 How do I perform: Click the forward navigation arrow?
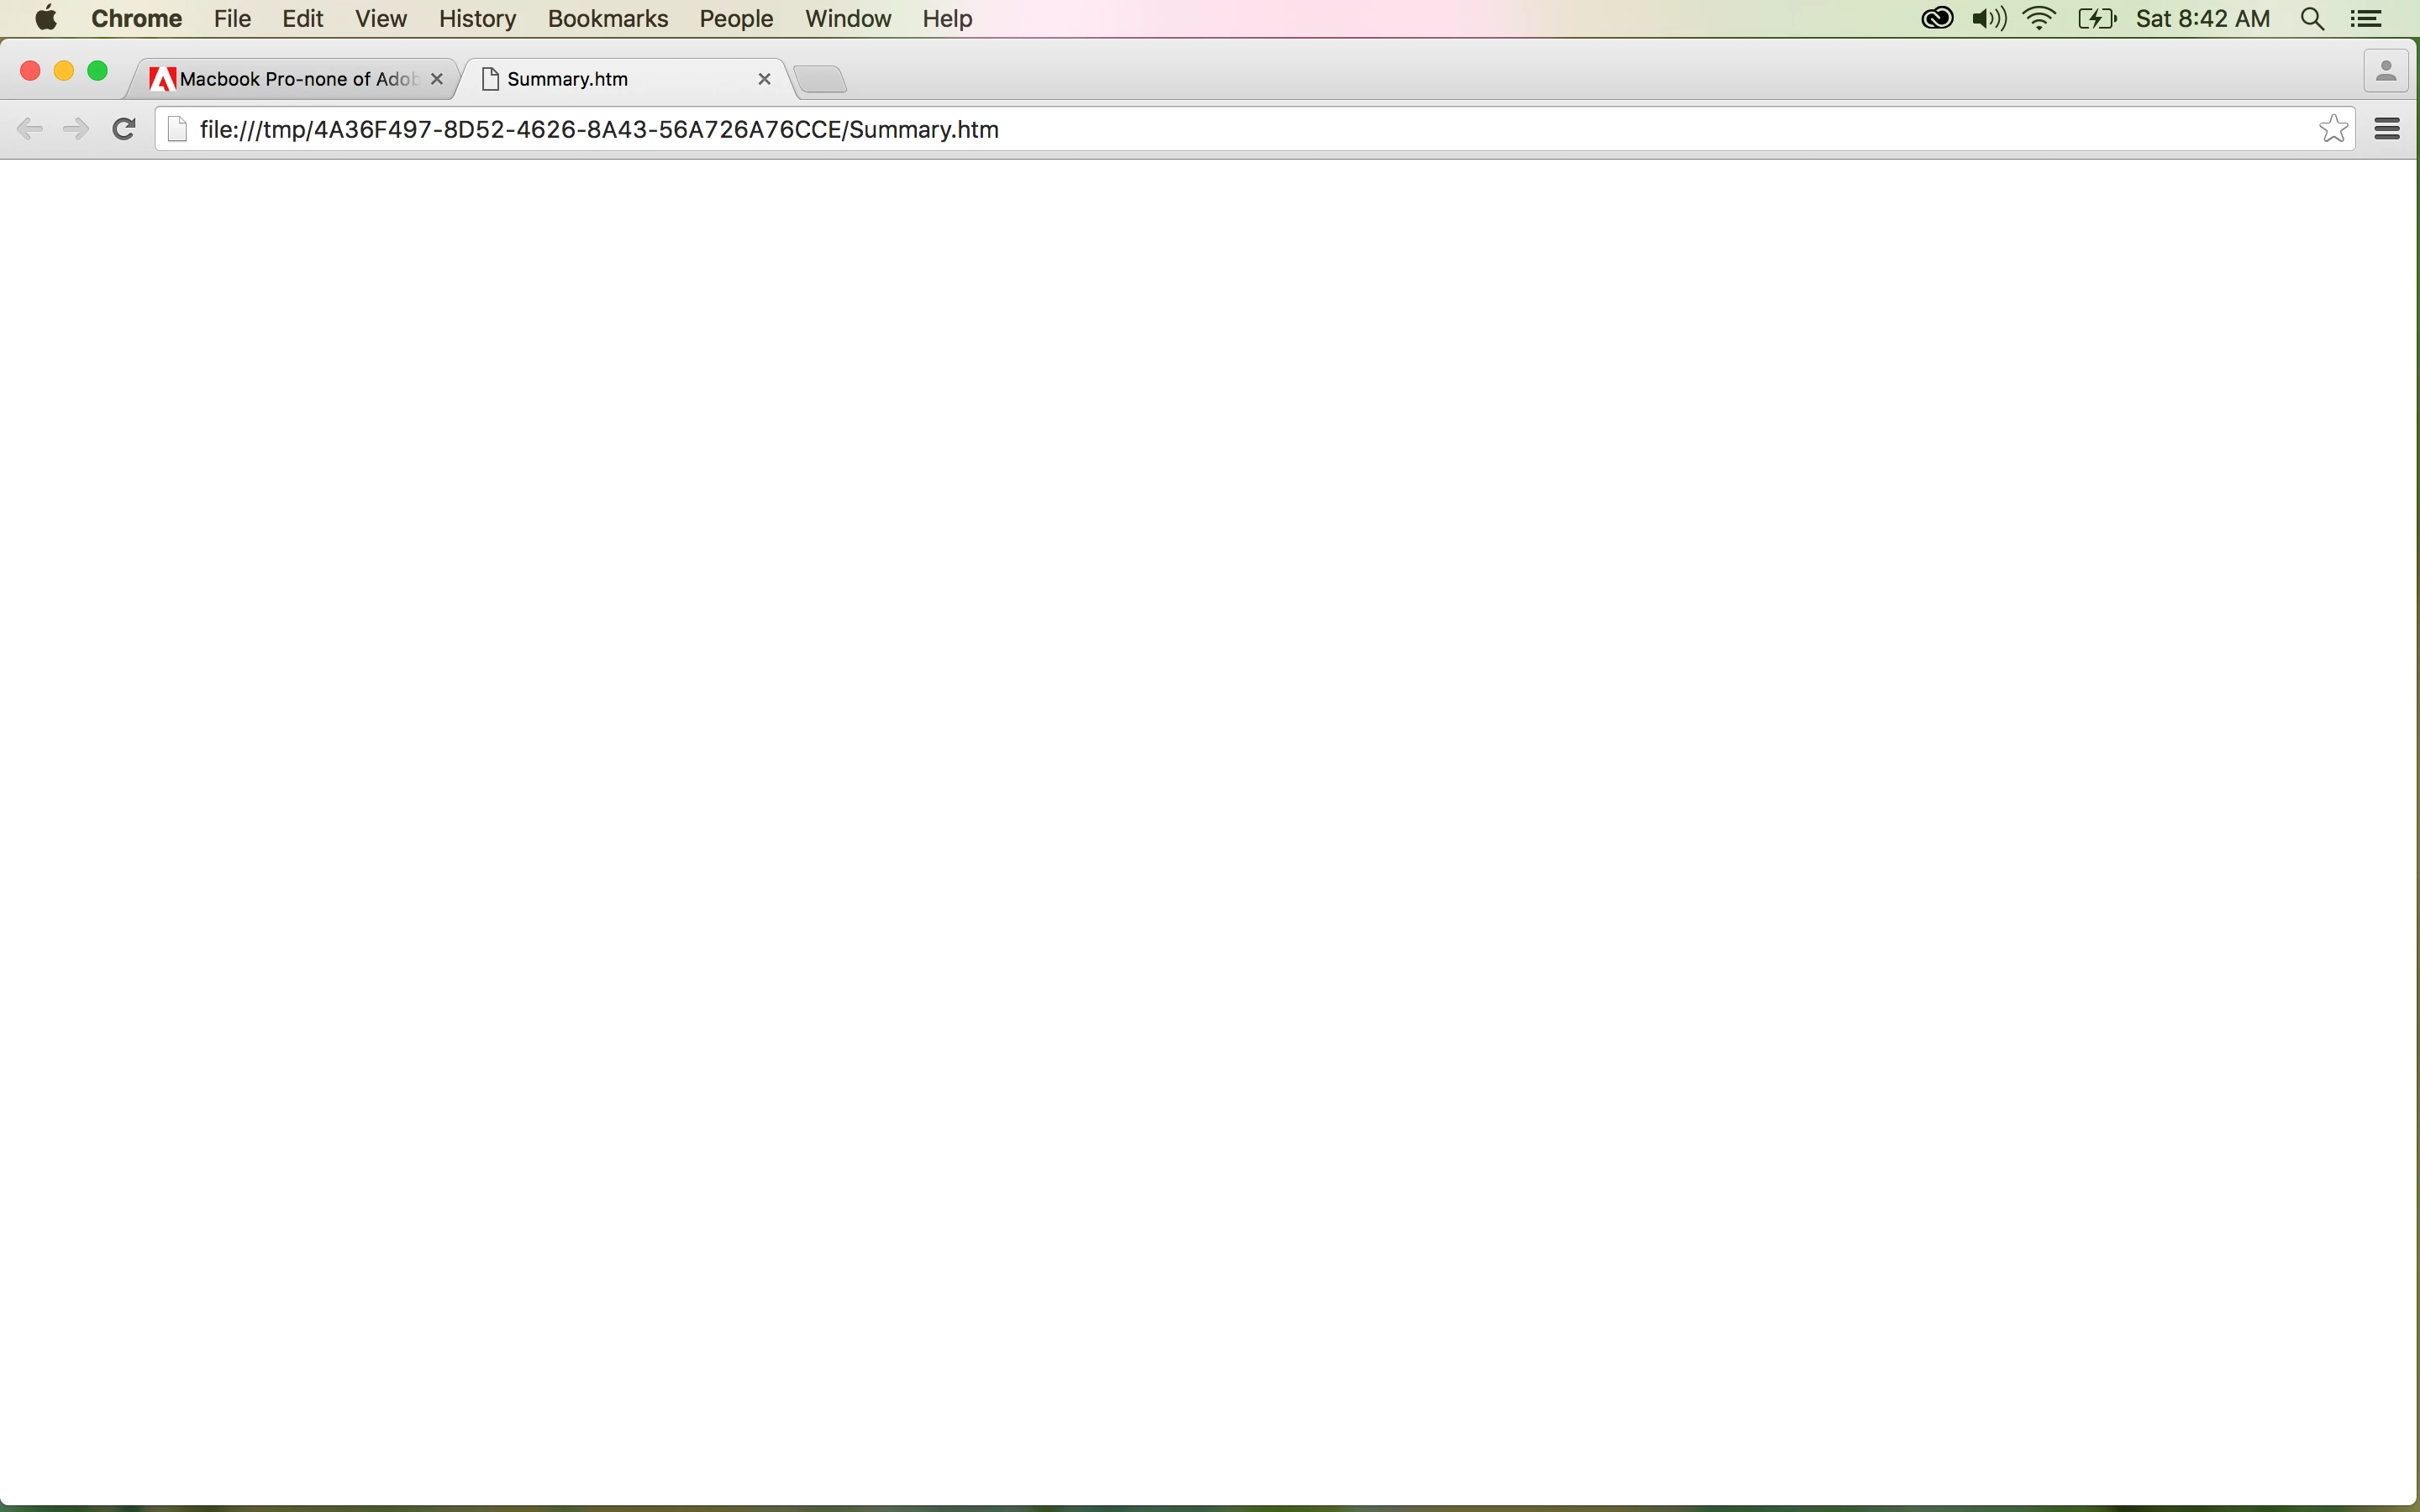76,129
